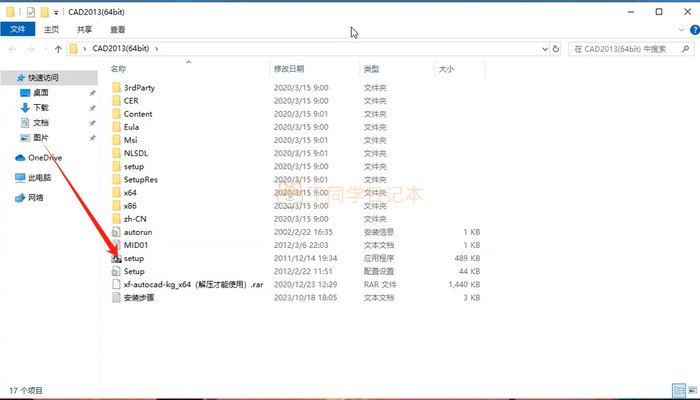Select the setup folder name dated 2020/3/15
Screen dimensions: 700x400
tap(133, 167)
